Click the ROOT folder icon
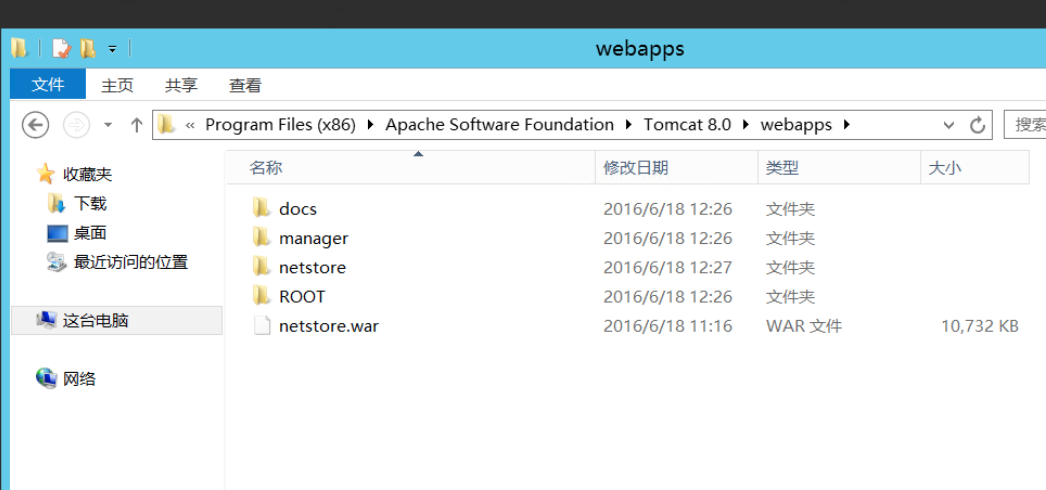1046x490 pixels. click(262, 296)
